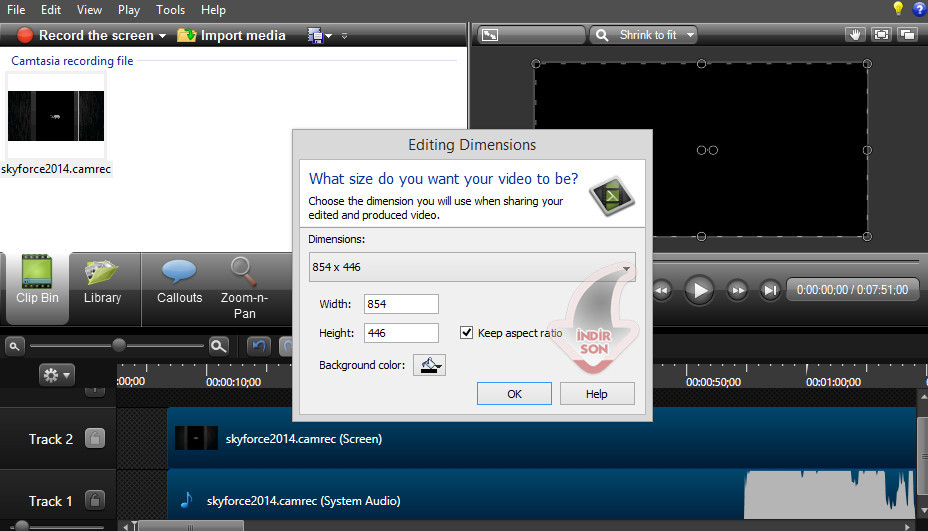This screenshot has width=928, height=531.
Task: Open the Help menu
Action: coord(213,9)
